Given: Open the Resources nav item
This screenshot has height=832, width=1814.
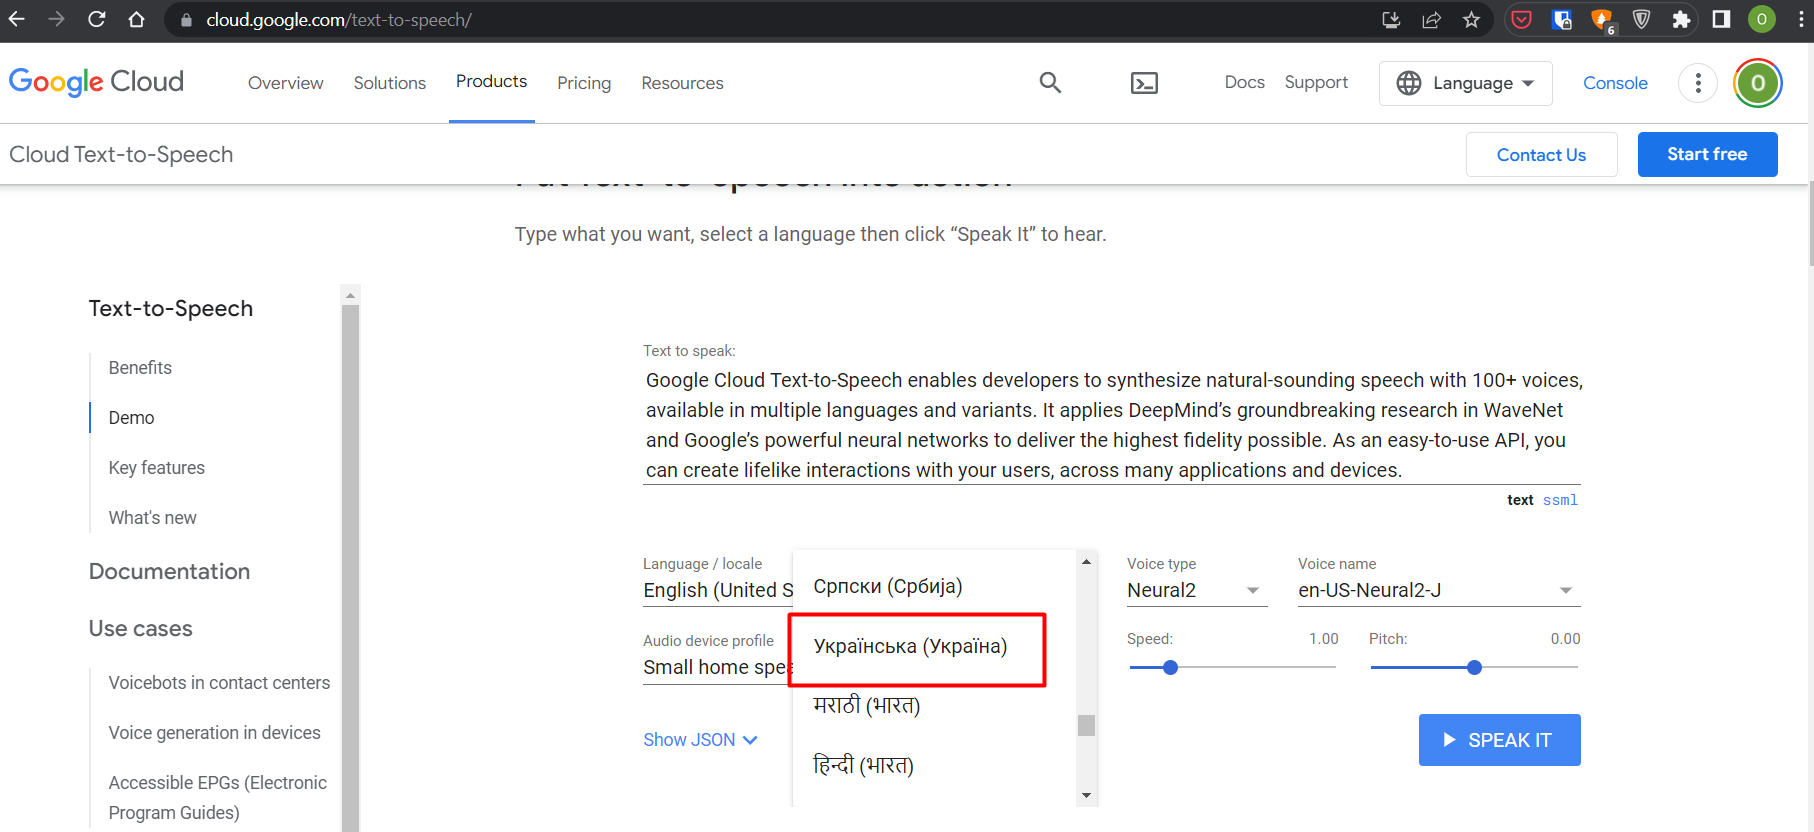Looking at the screenshot, I should [x=683, y=83].
